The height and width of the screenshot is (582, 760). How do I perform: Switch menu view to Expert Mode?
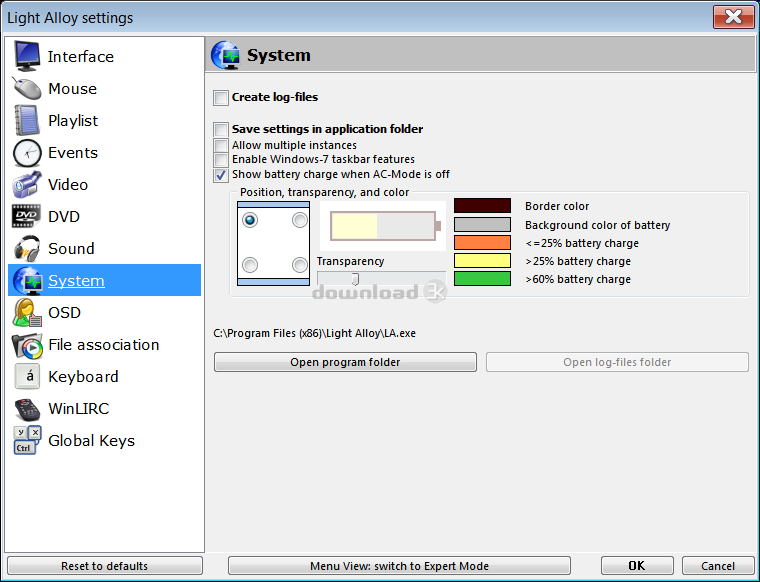click(399, 566)
